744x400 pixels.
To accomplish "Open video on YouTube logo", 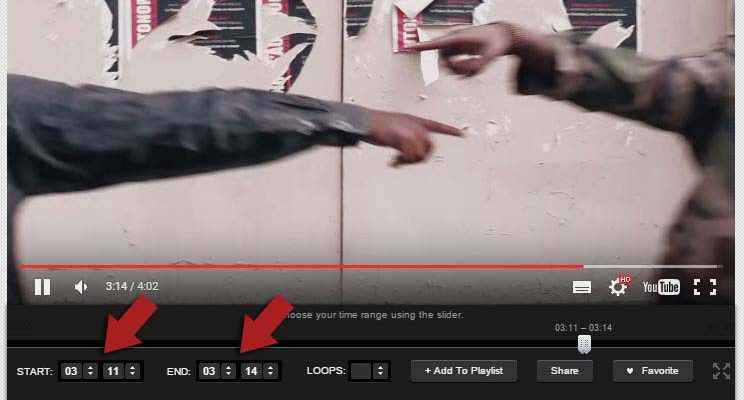I will (x=661, y=287).
